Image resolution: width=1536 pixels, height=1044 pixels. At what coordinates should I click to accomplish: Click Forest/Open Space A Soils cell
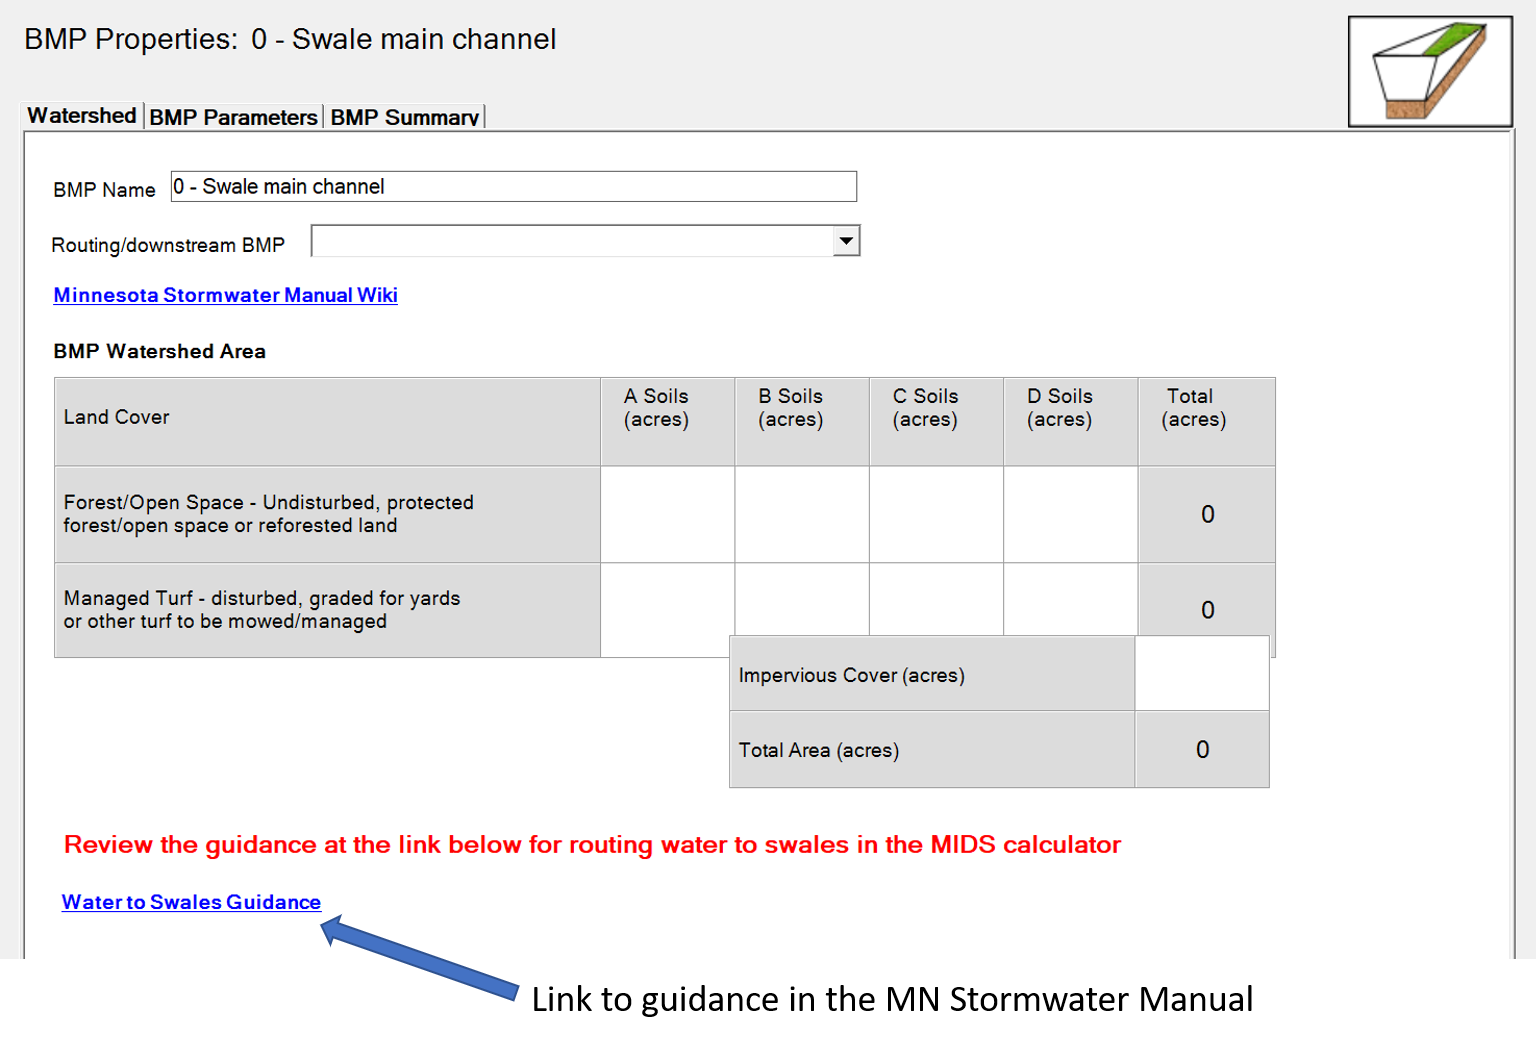tap(667, 514)
